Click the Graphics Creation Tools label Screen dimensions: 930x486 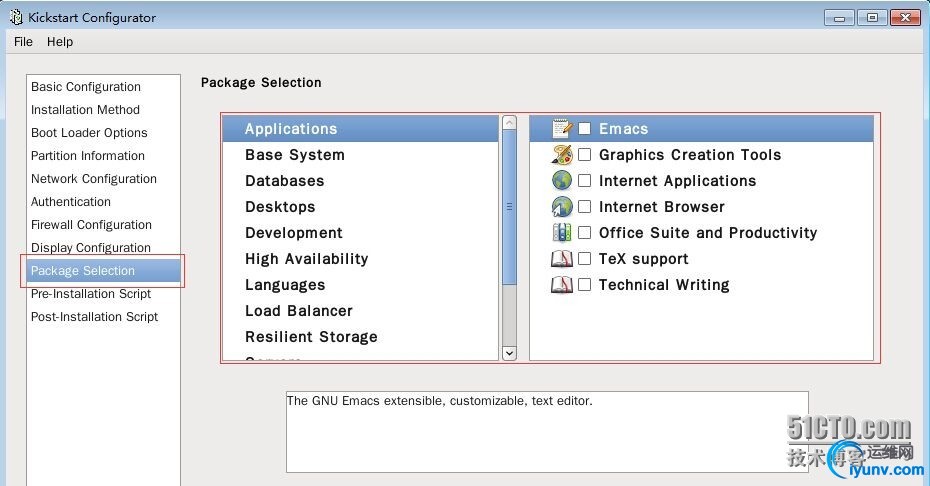(690, 155)
